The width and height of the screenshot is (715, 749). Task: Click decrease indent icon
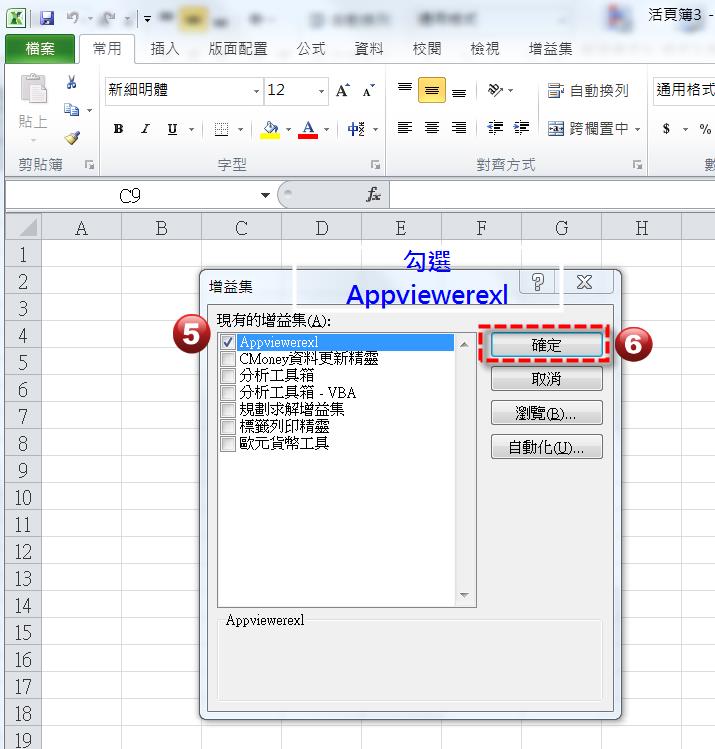click(495, 128)
